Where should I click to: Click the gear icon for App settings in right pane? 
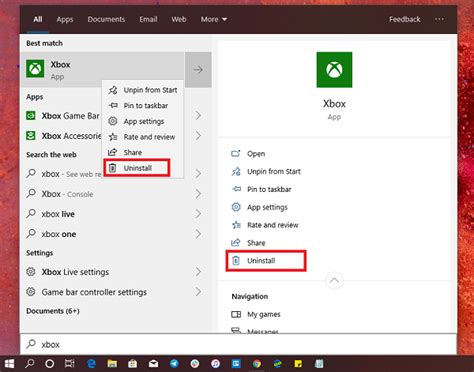(236, 207)
